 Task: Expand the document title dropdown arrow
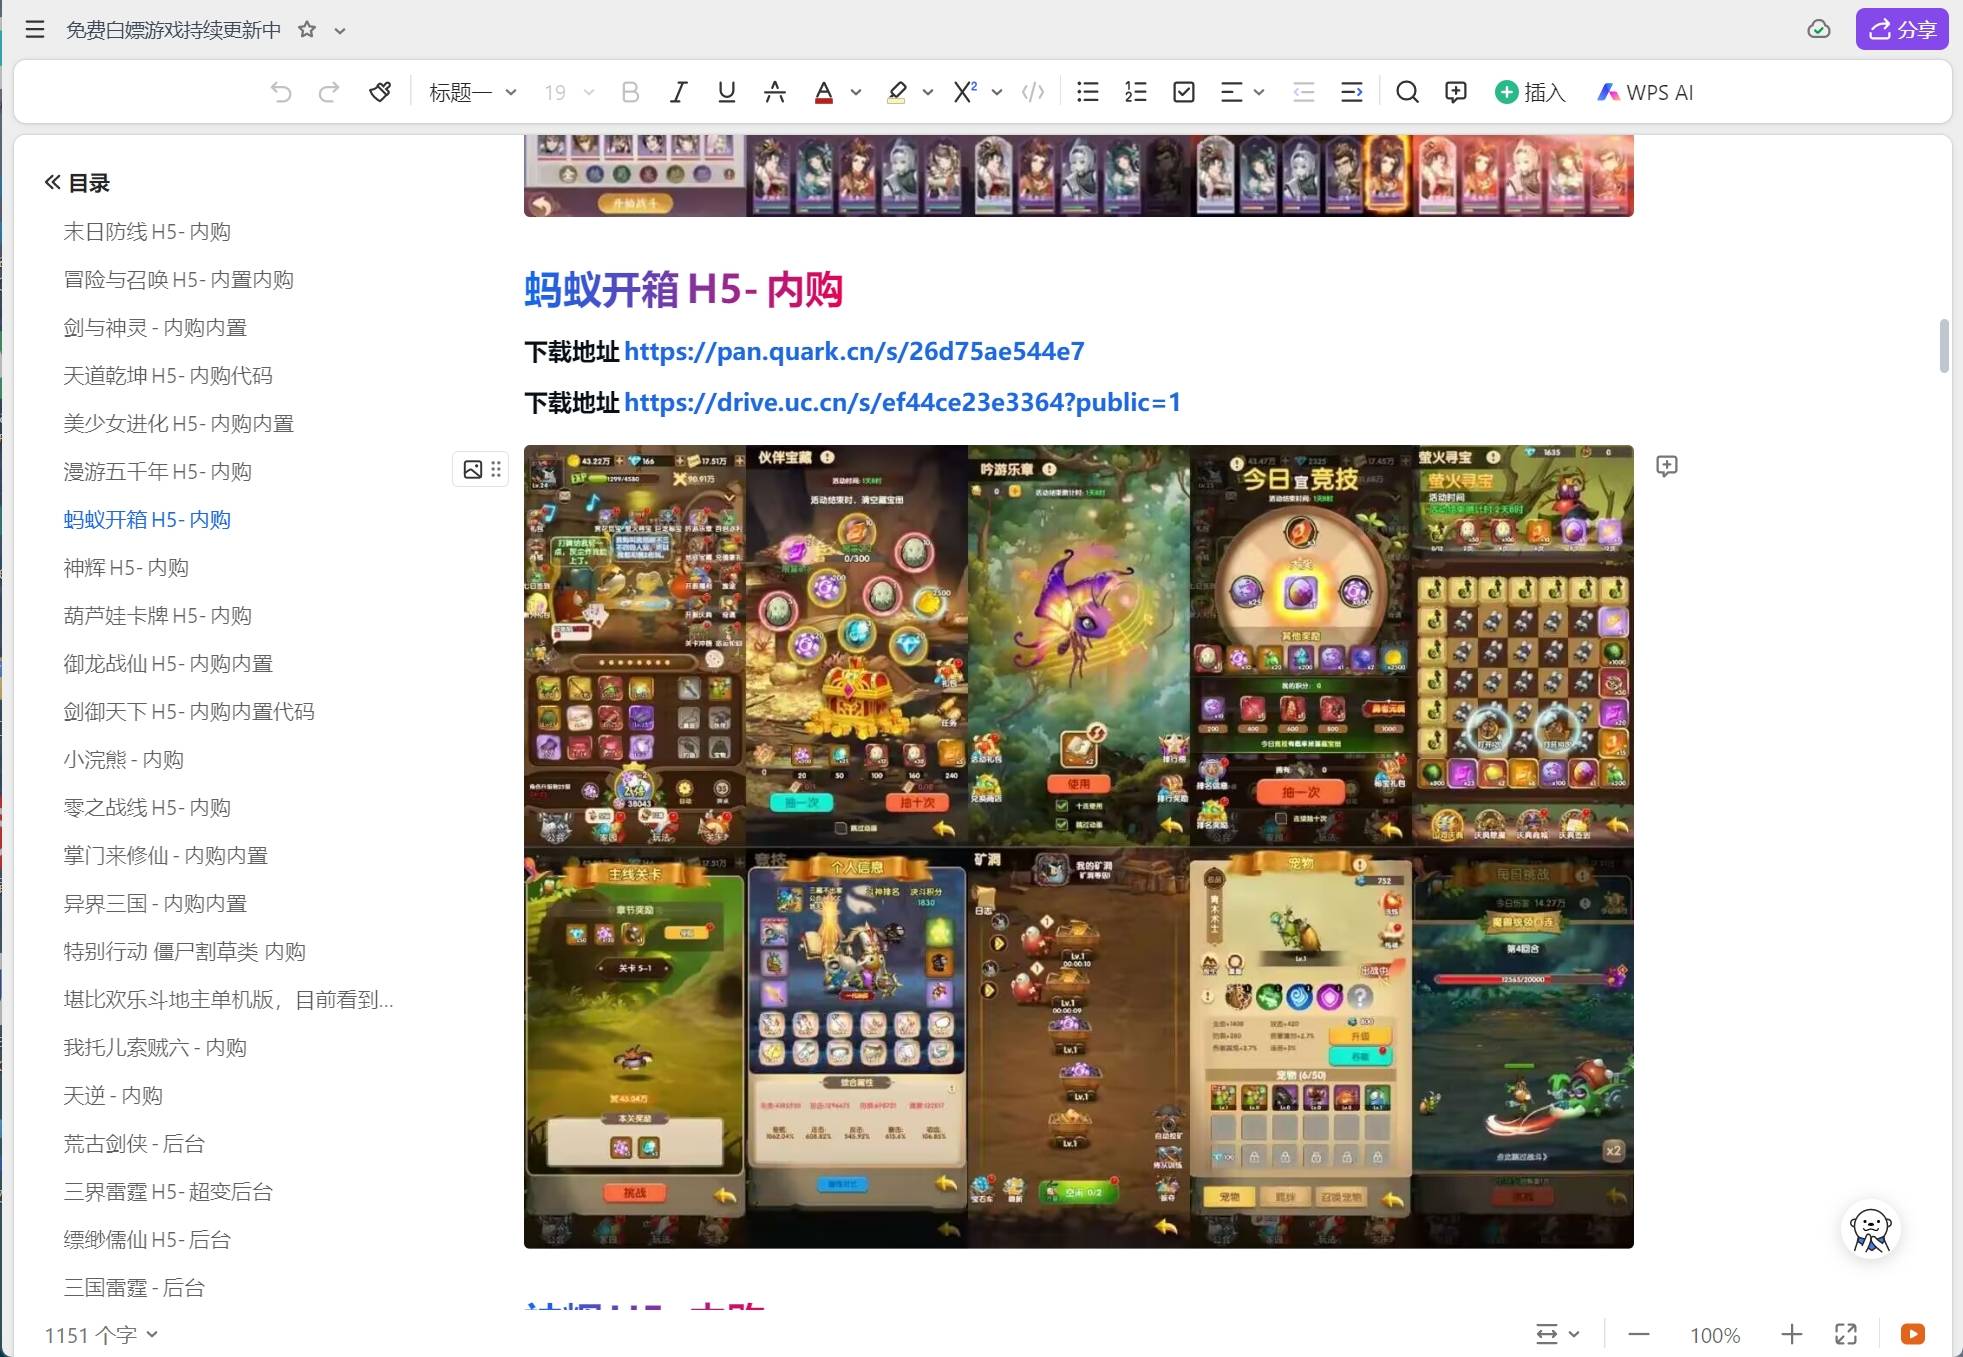[x=340, y=30]
